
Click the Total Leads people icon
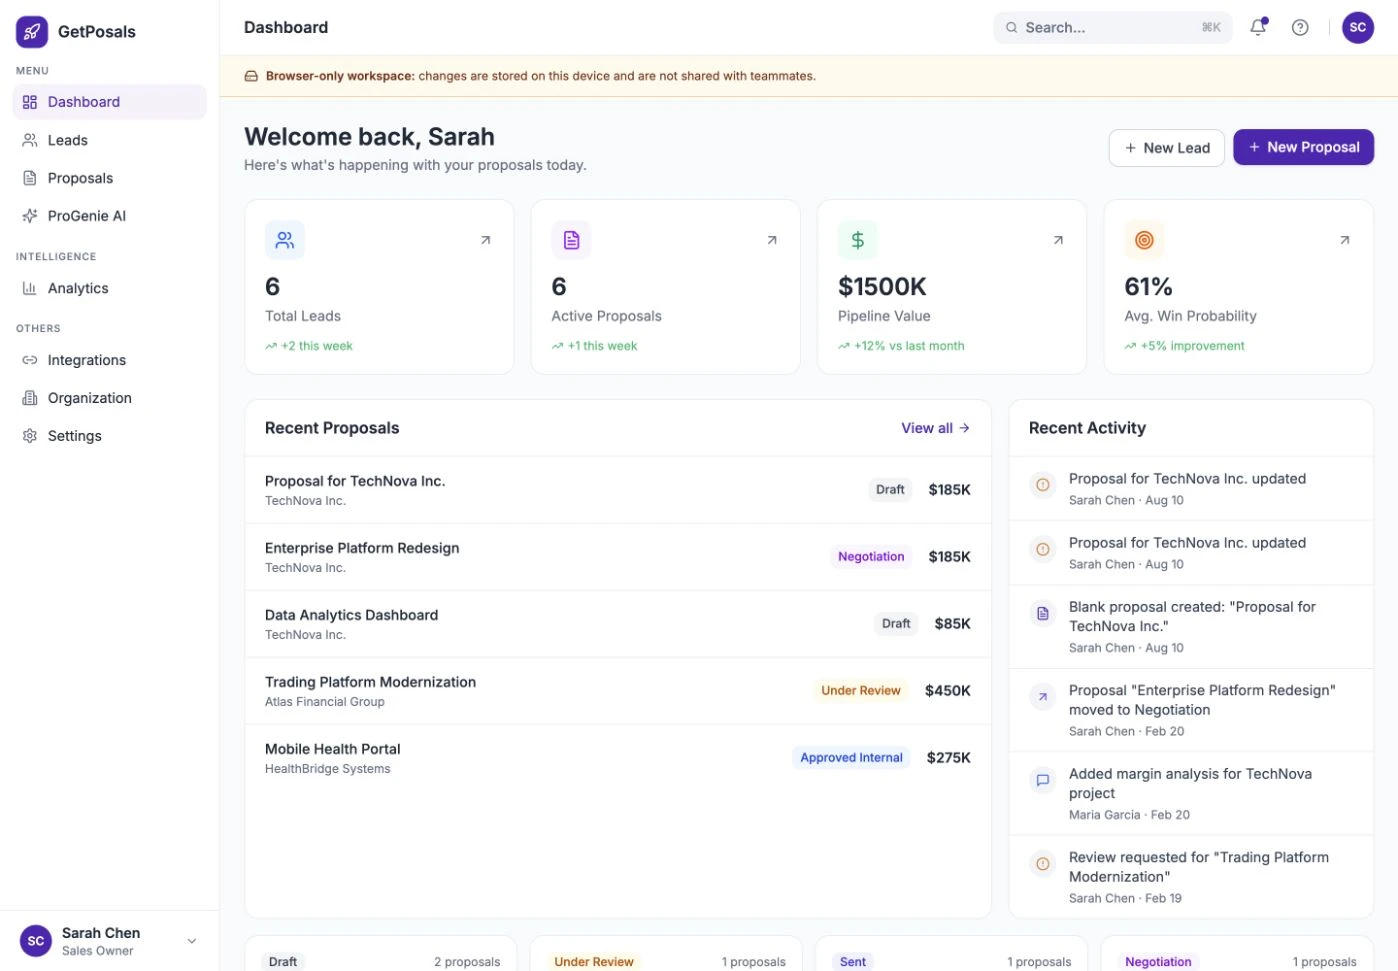point(285,240)
